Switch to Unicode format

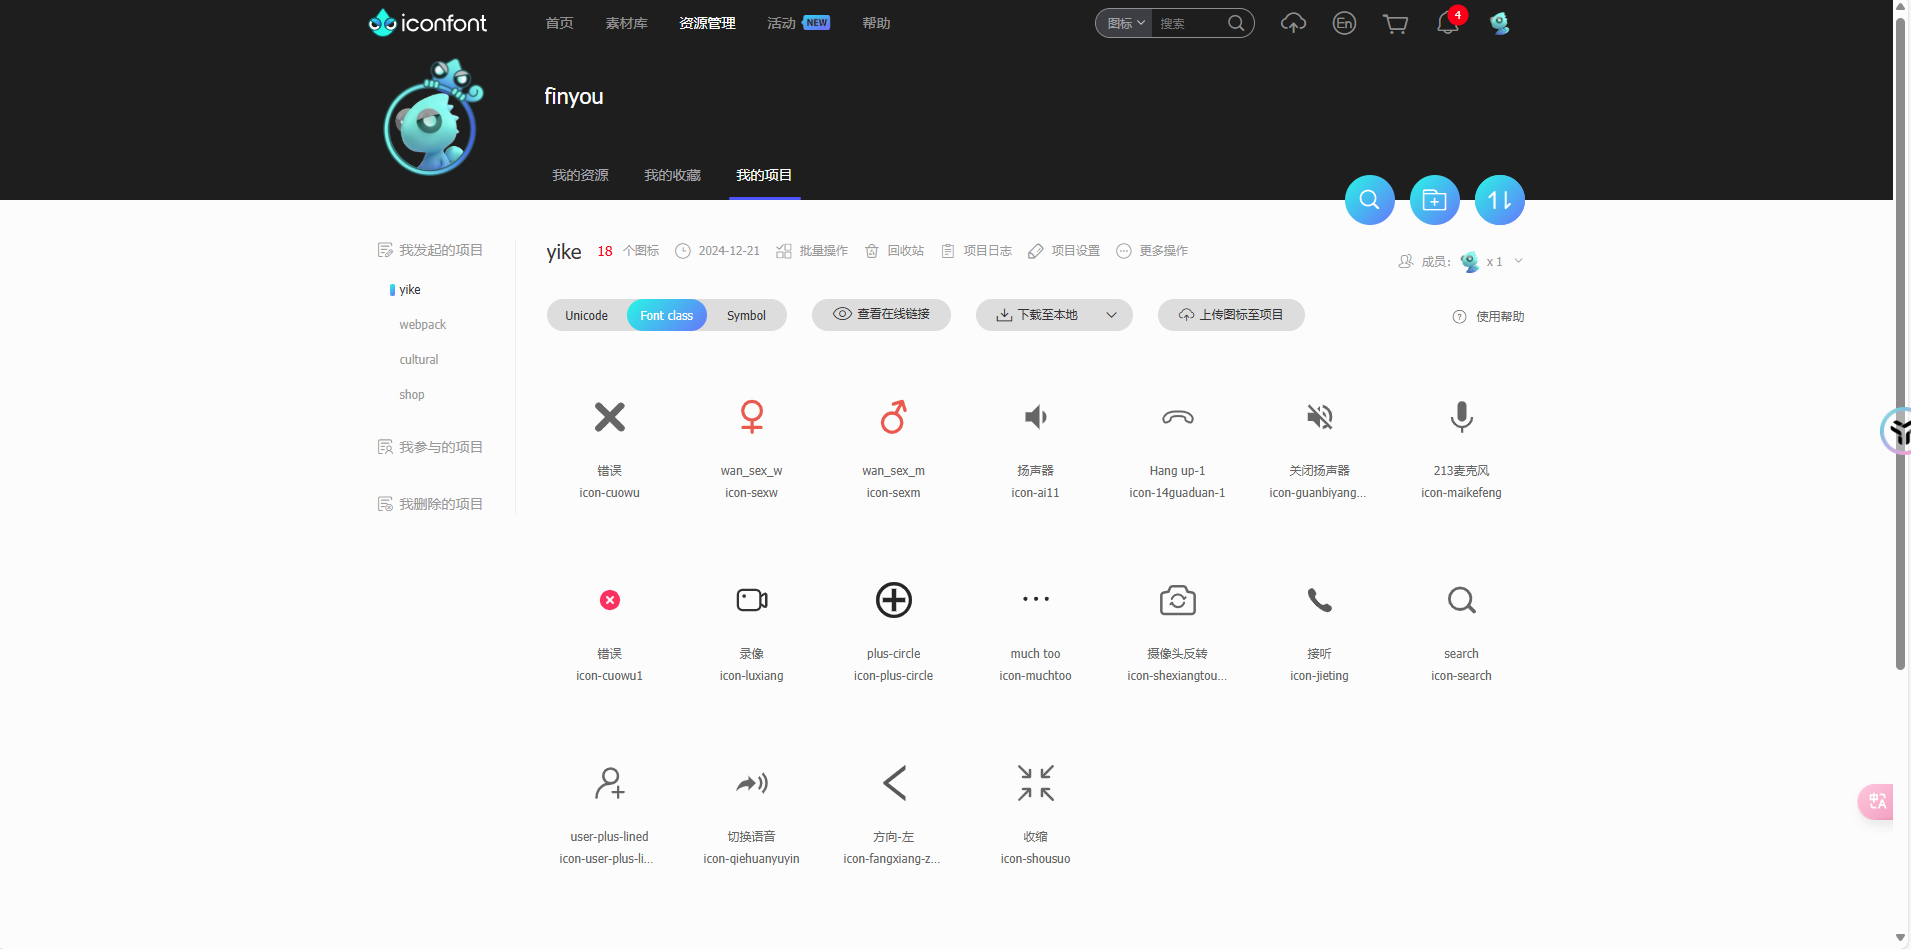coord(586,315)
